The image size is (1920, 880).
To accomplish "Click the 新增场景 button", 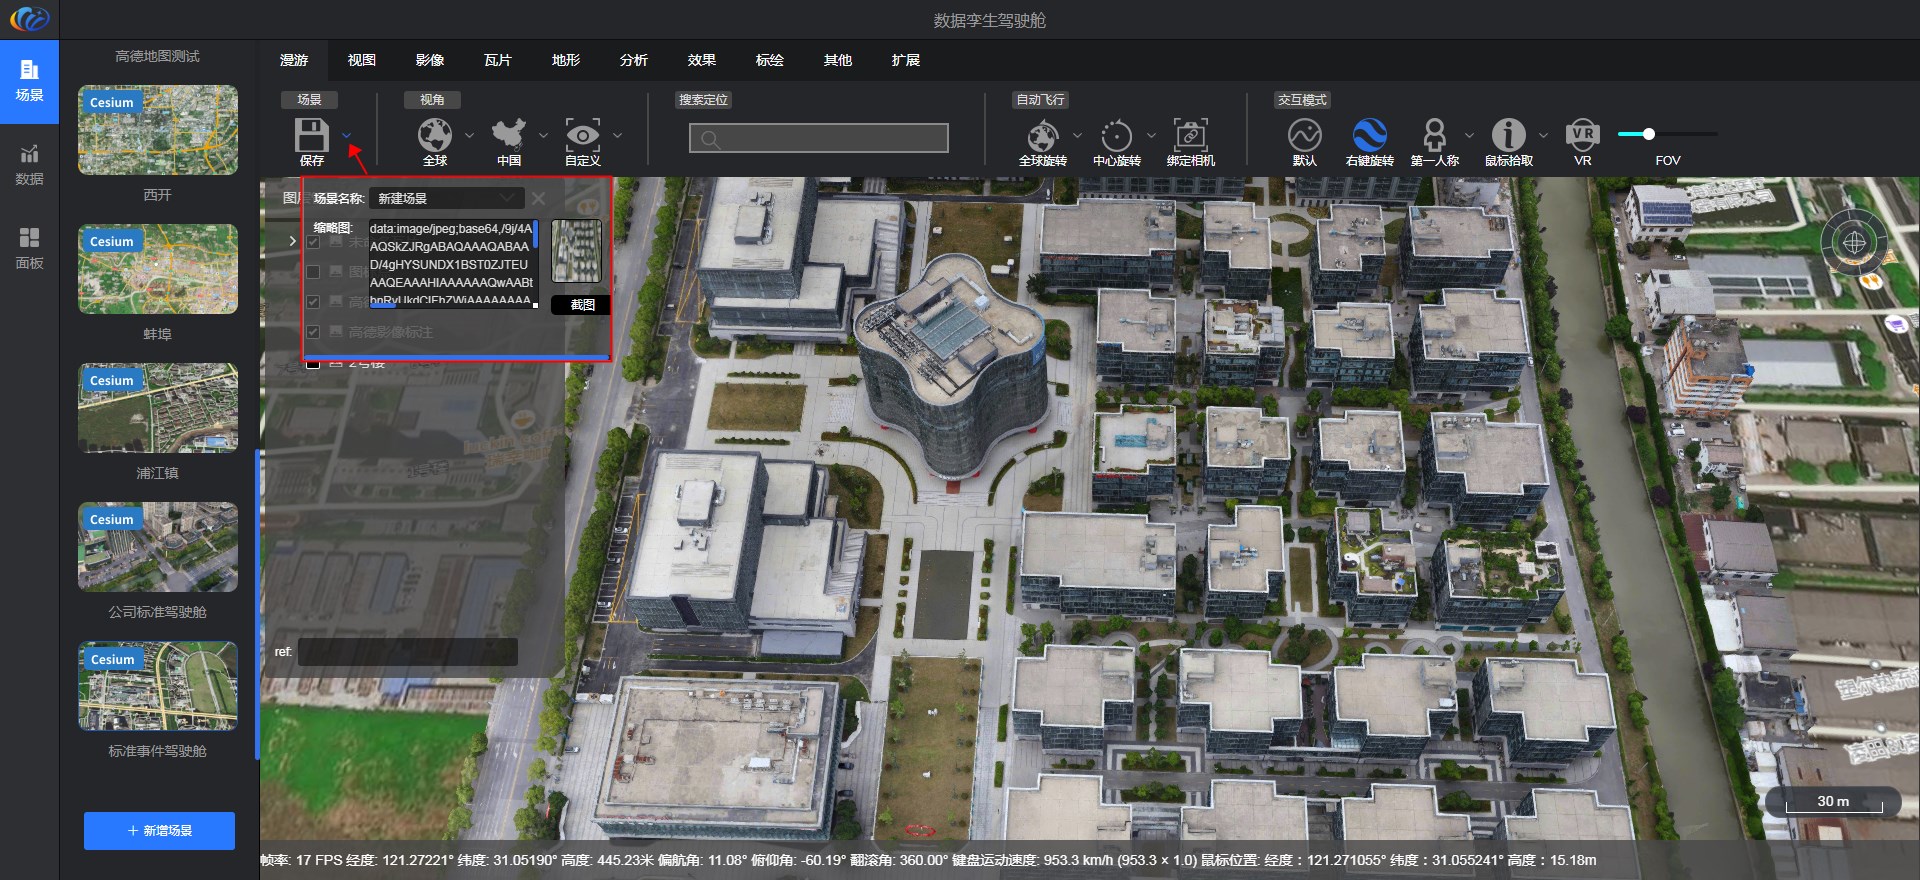I will click(159, 831).
